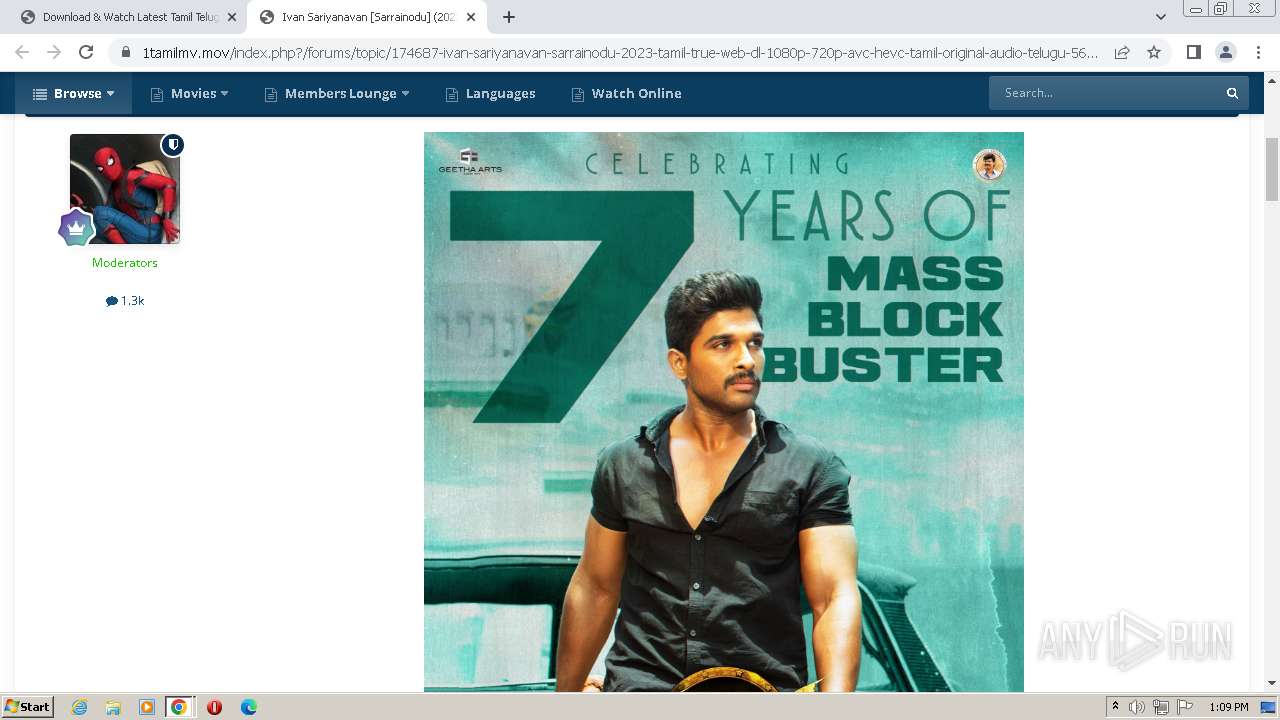Go back to previous page
Viewport: 1280px width, 720px height.
[22, 52]
